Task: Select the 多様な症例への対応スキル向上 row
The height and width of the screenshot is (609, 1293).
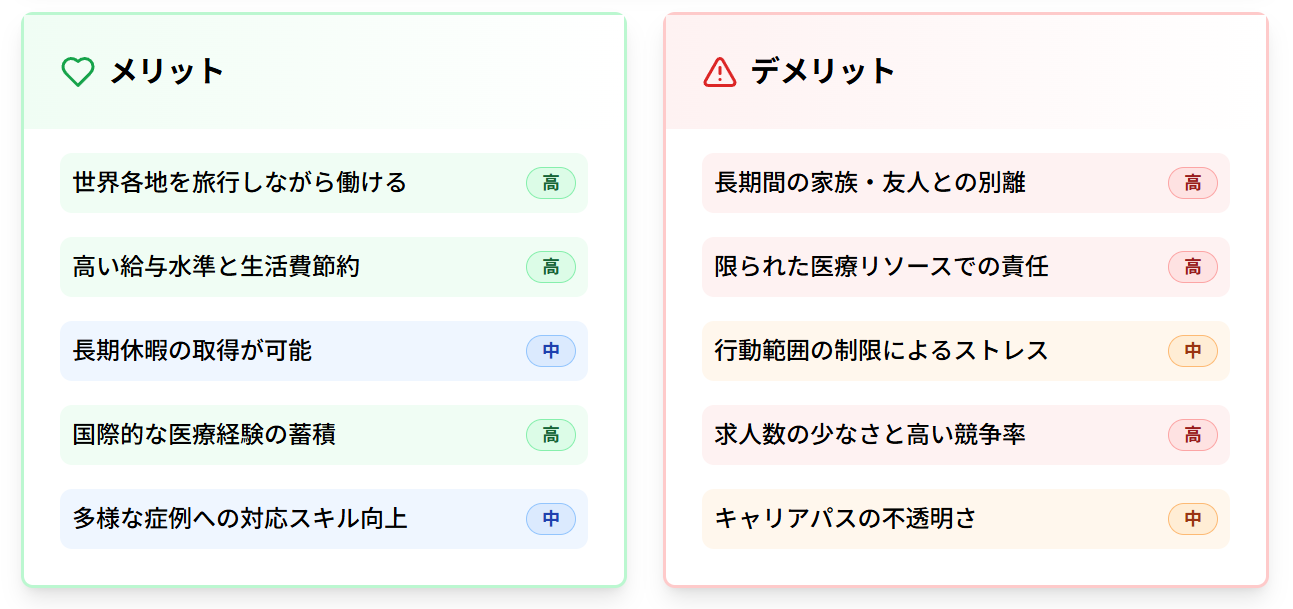Action: point(324,519)
